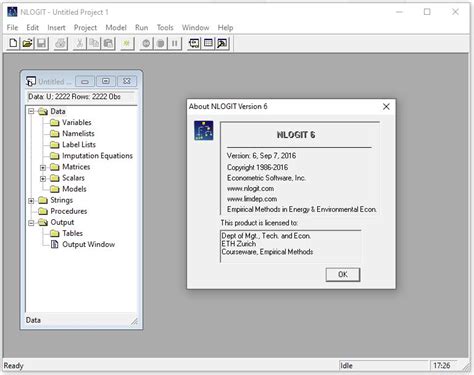
Task: Open the project window toolbar icon
Action: 194,43
